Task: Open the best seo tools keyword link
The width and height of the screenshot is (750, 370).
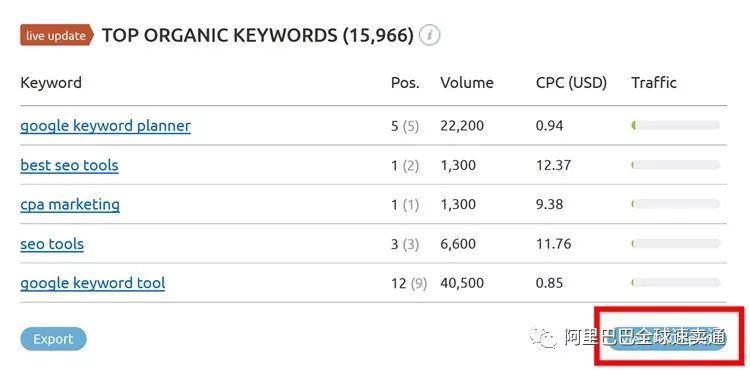Action: [x=69, y=165]
